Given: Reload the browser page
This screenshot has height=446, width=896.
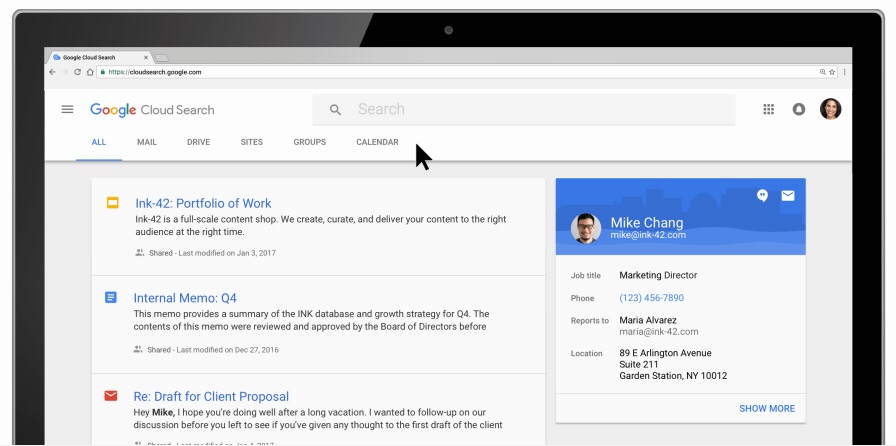Looking at the screenshot, I should click(x=77, y=72).
